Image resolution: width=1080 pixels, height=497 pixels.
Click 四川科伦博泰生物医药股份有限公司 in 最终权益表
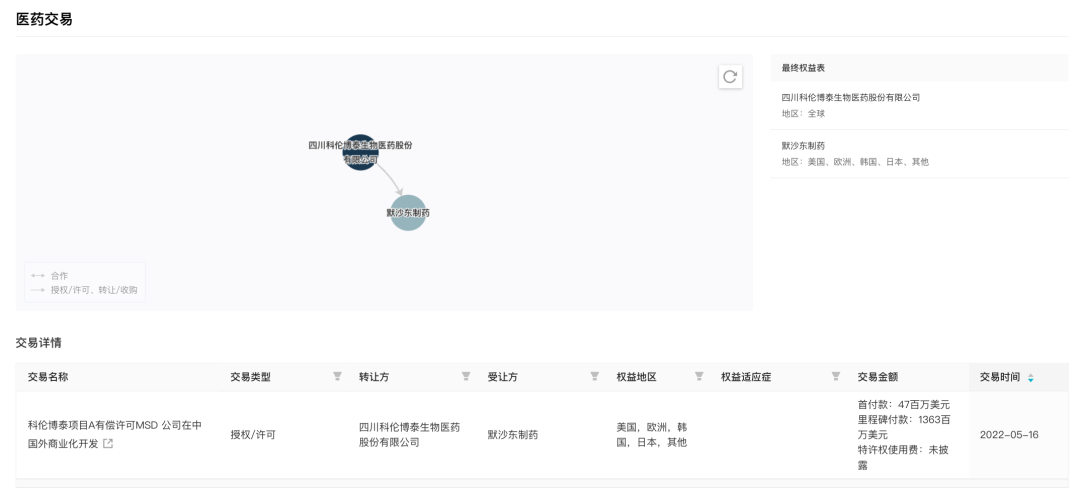pos(851,98)
